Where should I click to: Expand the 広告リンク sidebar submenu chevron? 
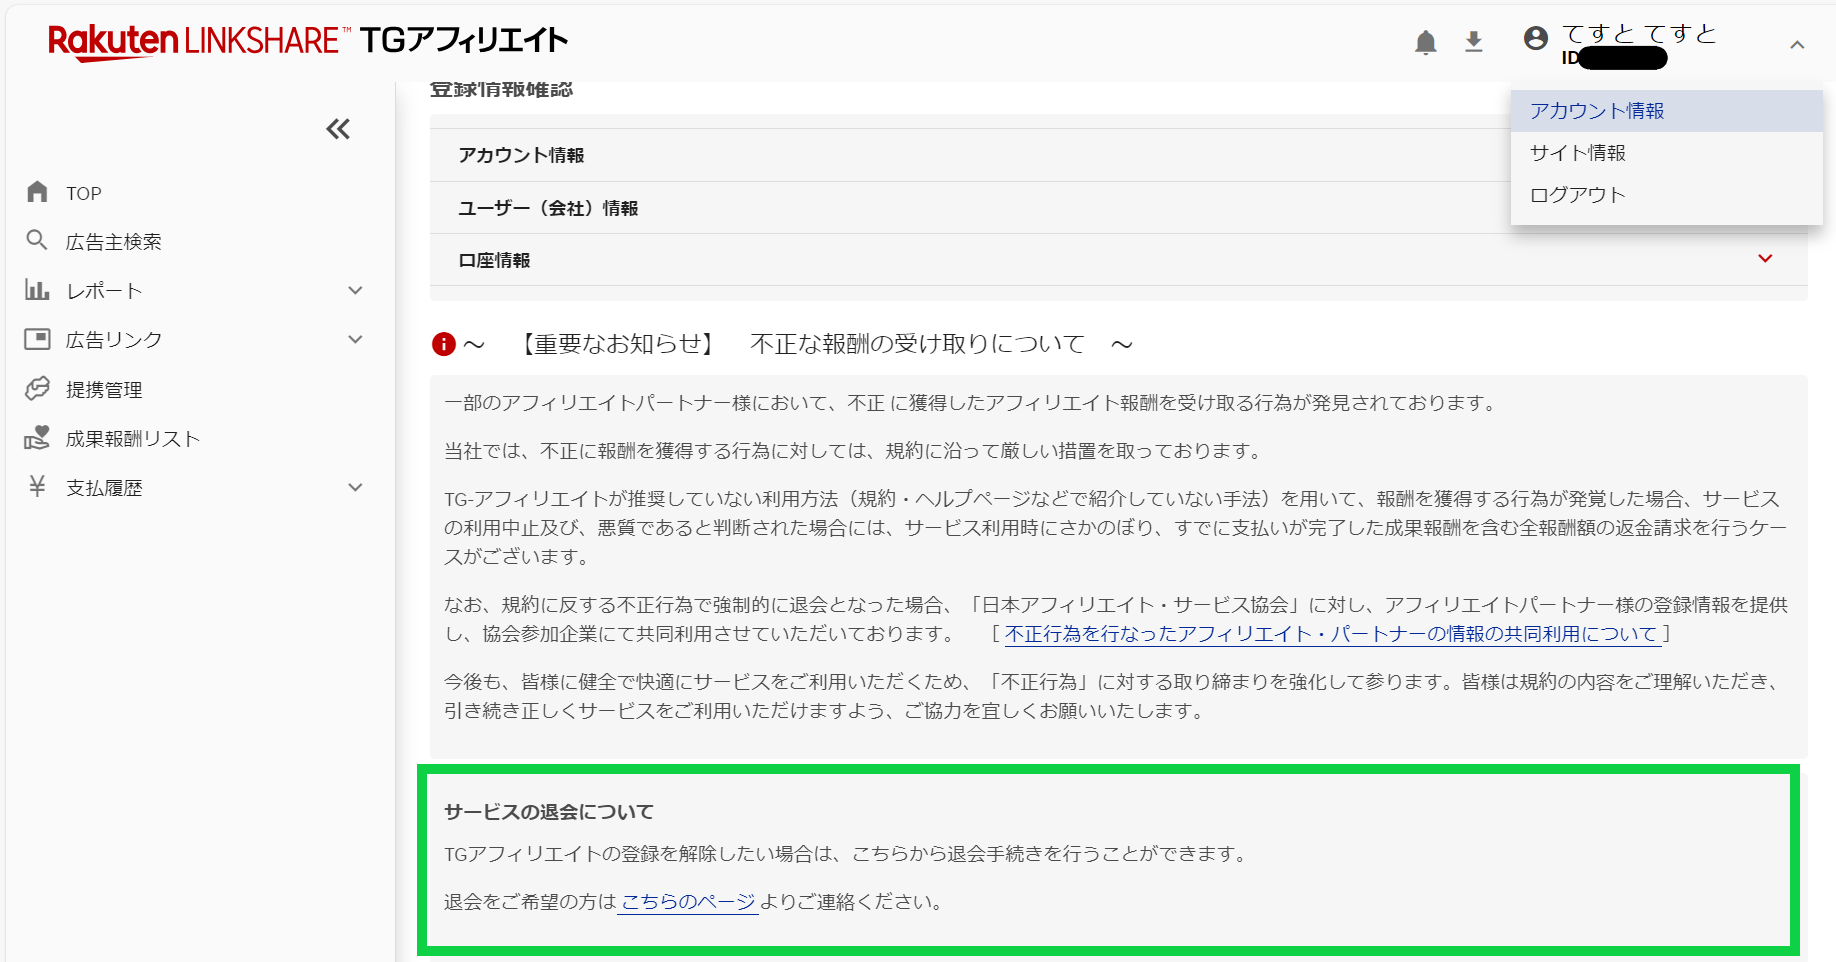355,340
